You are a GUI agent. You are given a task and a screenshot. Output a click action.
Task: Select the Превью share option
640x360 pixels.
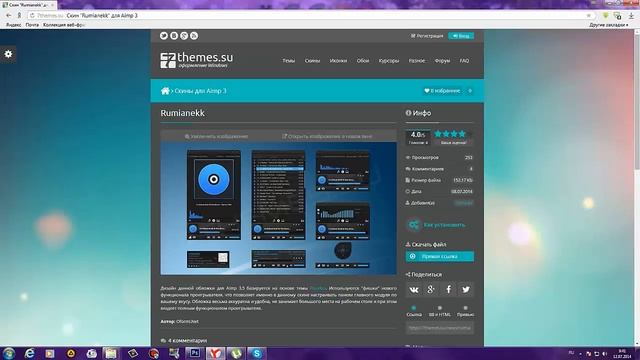tap(465, 311)
